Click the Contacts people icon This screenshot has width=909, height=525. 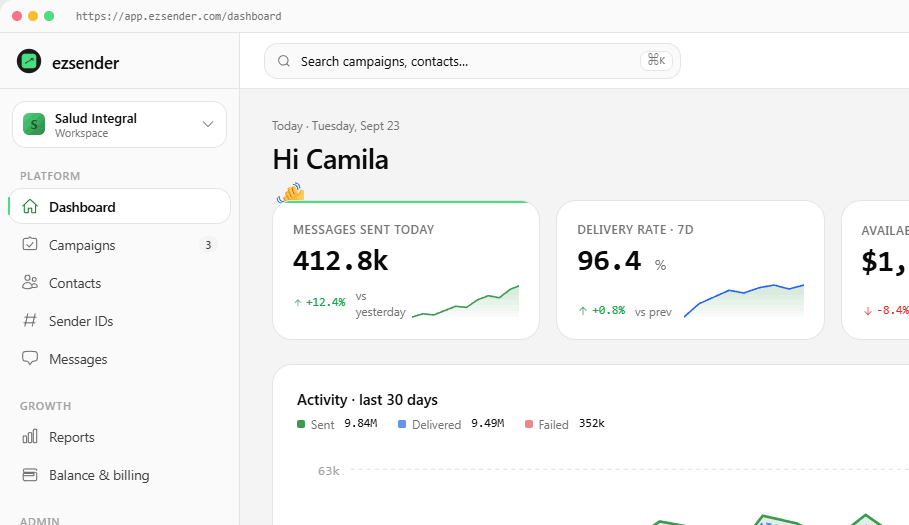point(30,282)
